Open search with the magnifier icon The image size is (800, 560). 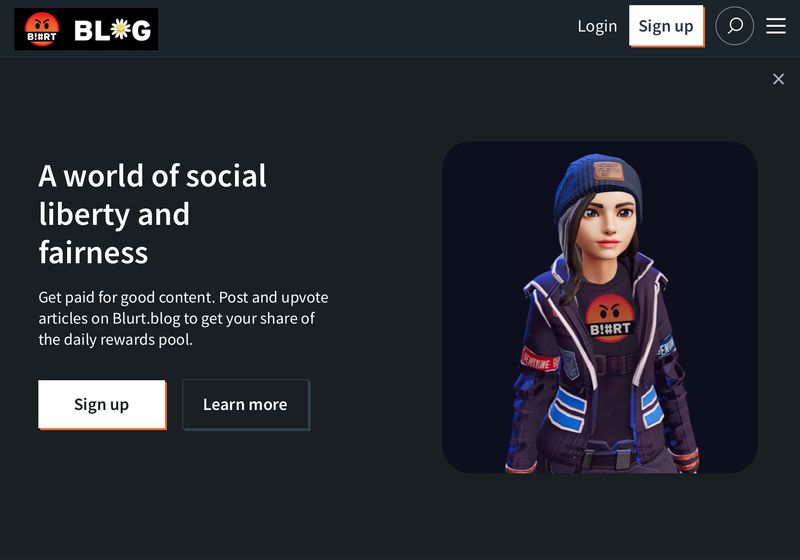(x=735, y=26)
